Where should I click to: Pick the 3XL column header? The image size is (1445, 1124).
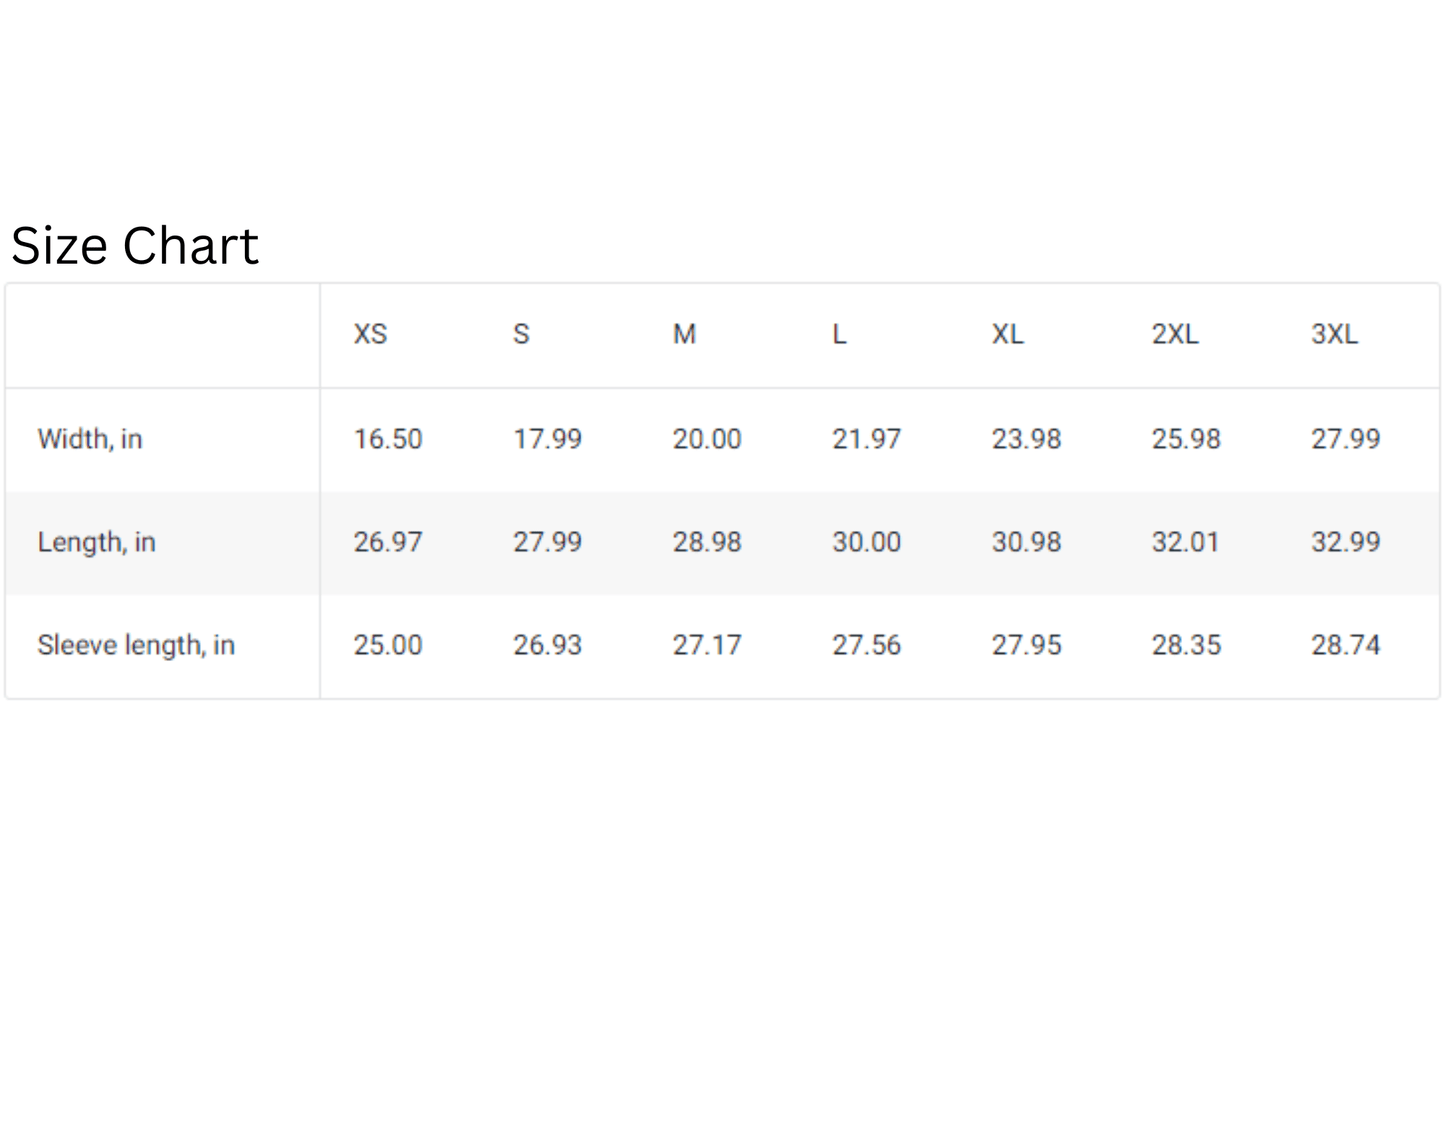point(1334,334)
